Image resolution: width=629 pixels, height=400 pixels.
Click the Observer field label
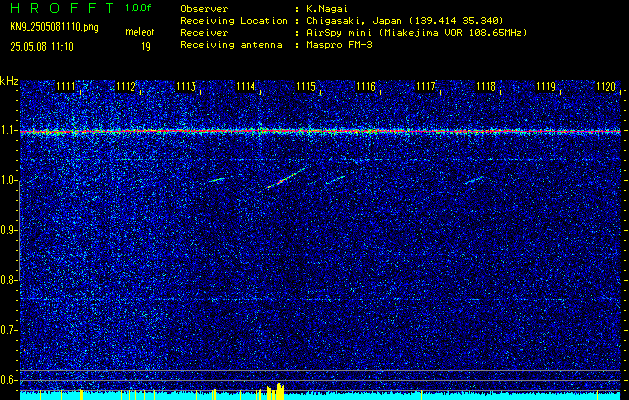[x=204, y=9]
